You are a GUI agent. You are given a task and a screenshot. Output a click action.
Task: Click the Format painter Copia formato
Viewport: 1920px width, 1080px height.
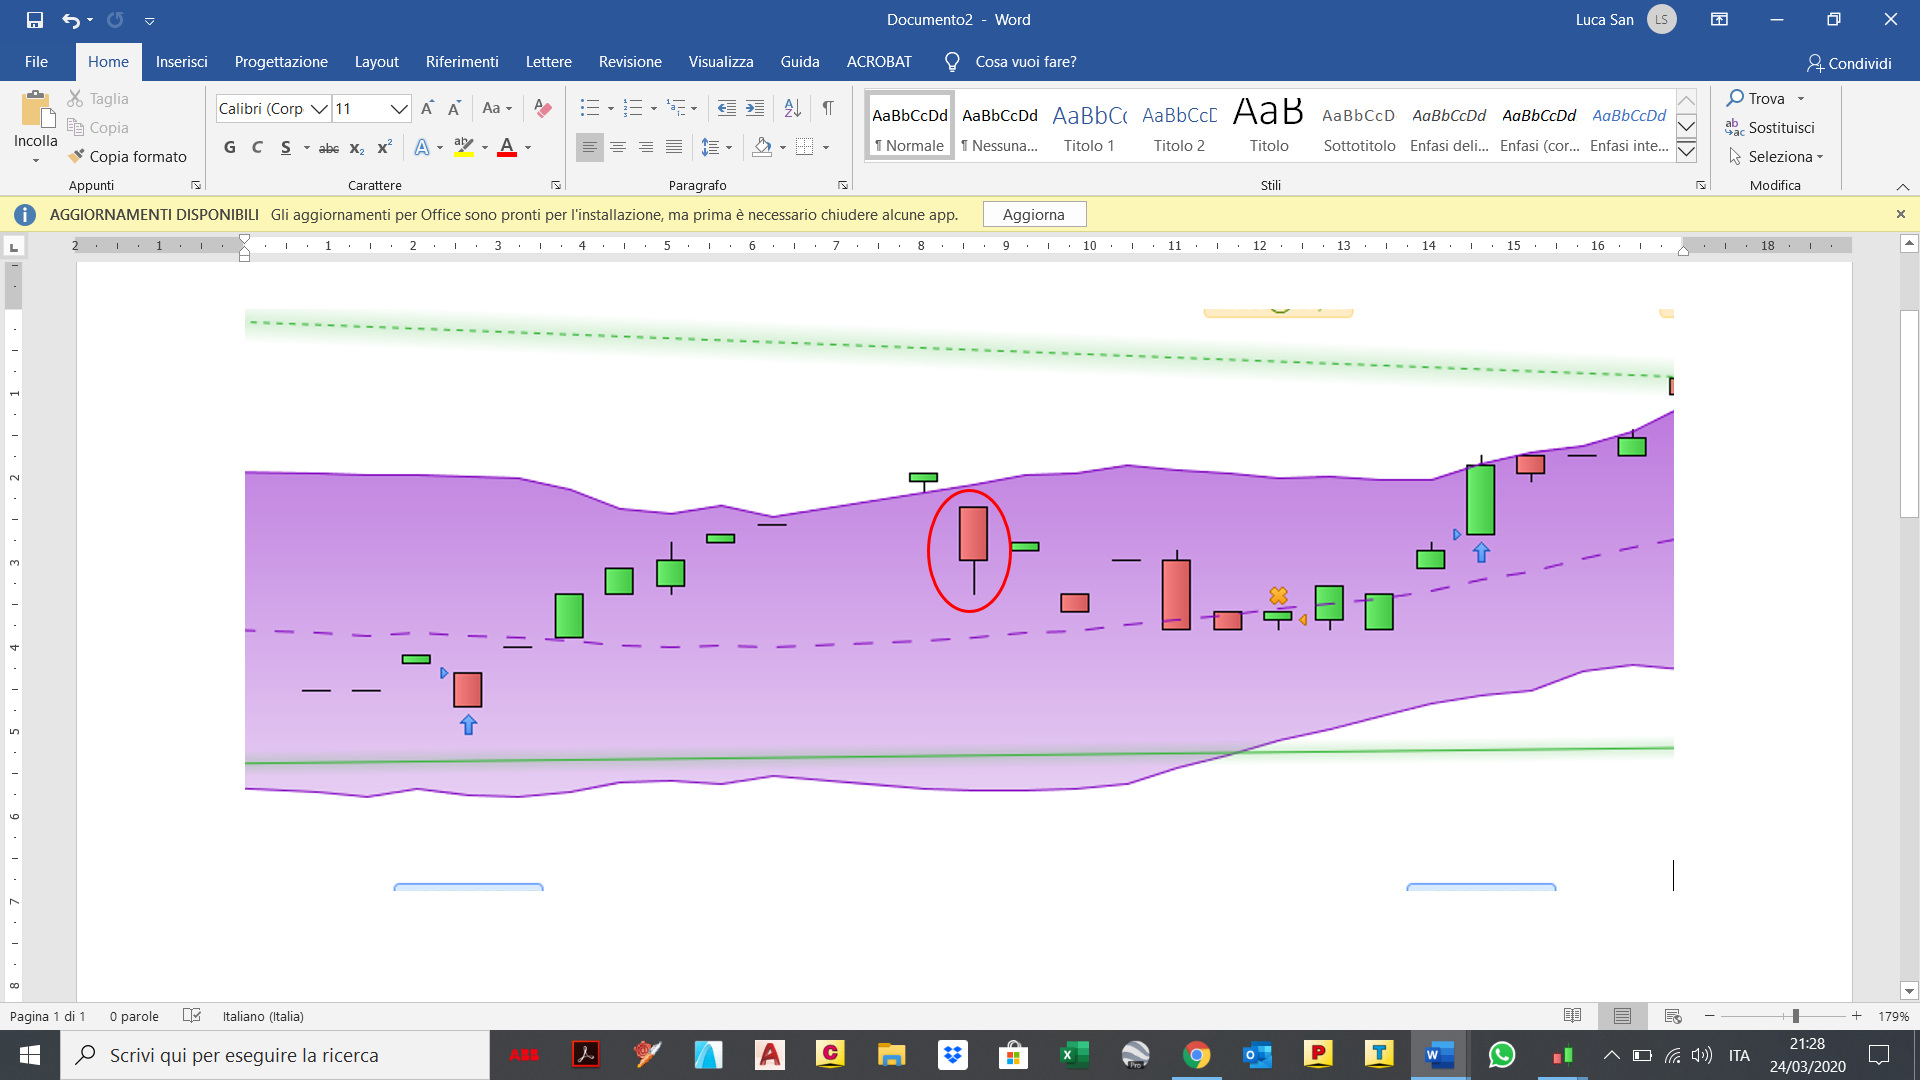pos(128,156)
